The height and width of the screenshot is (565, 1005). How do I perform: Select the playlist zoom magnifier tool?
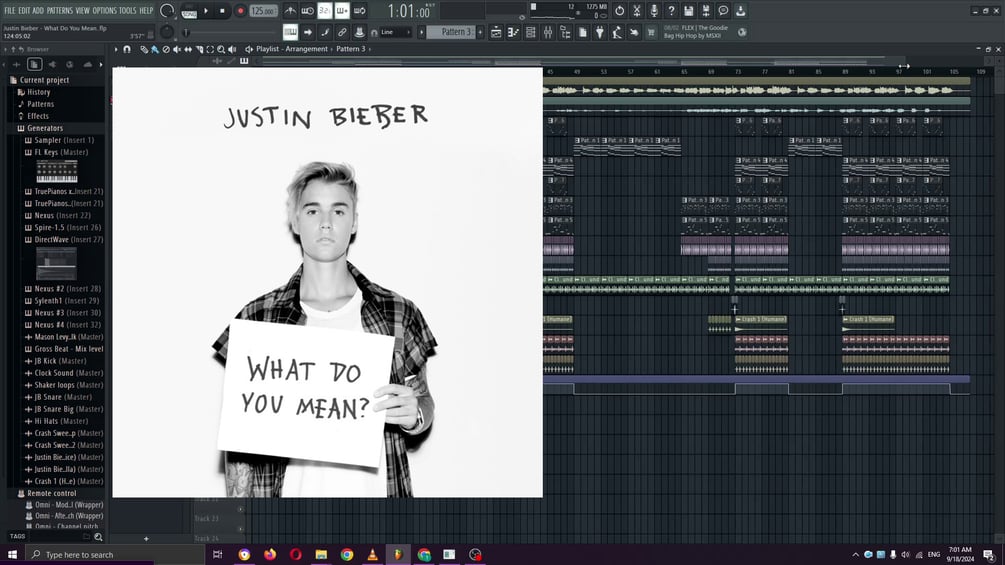(221, 49)
